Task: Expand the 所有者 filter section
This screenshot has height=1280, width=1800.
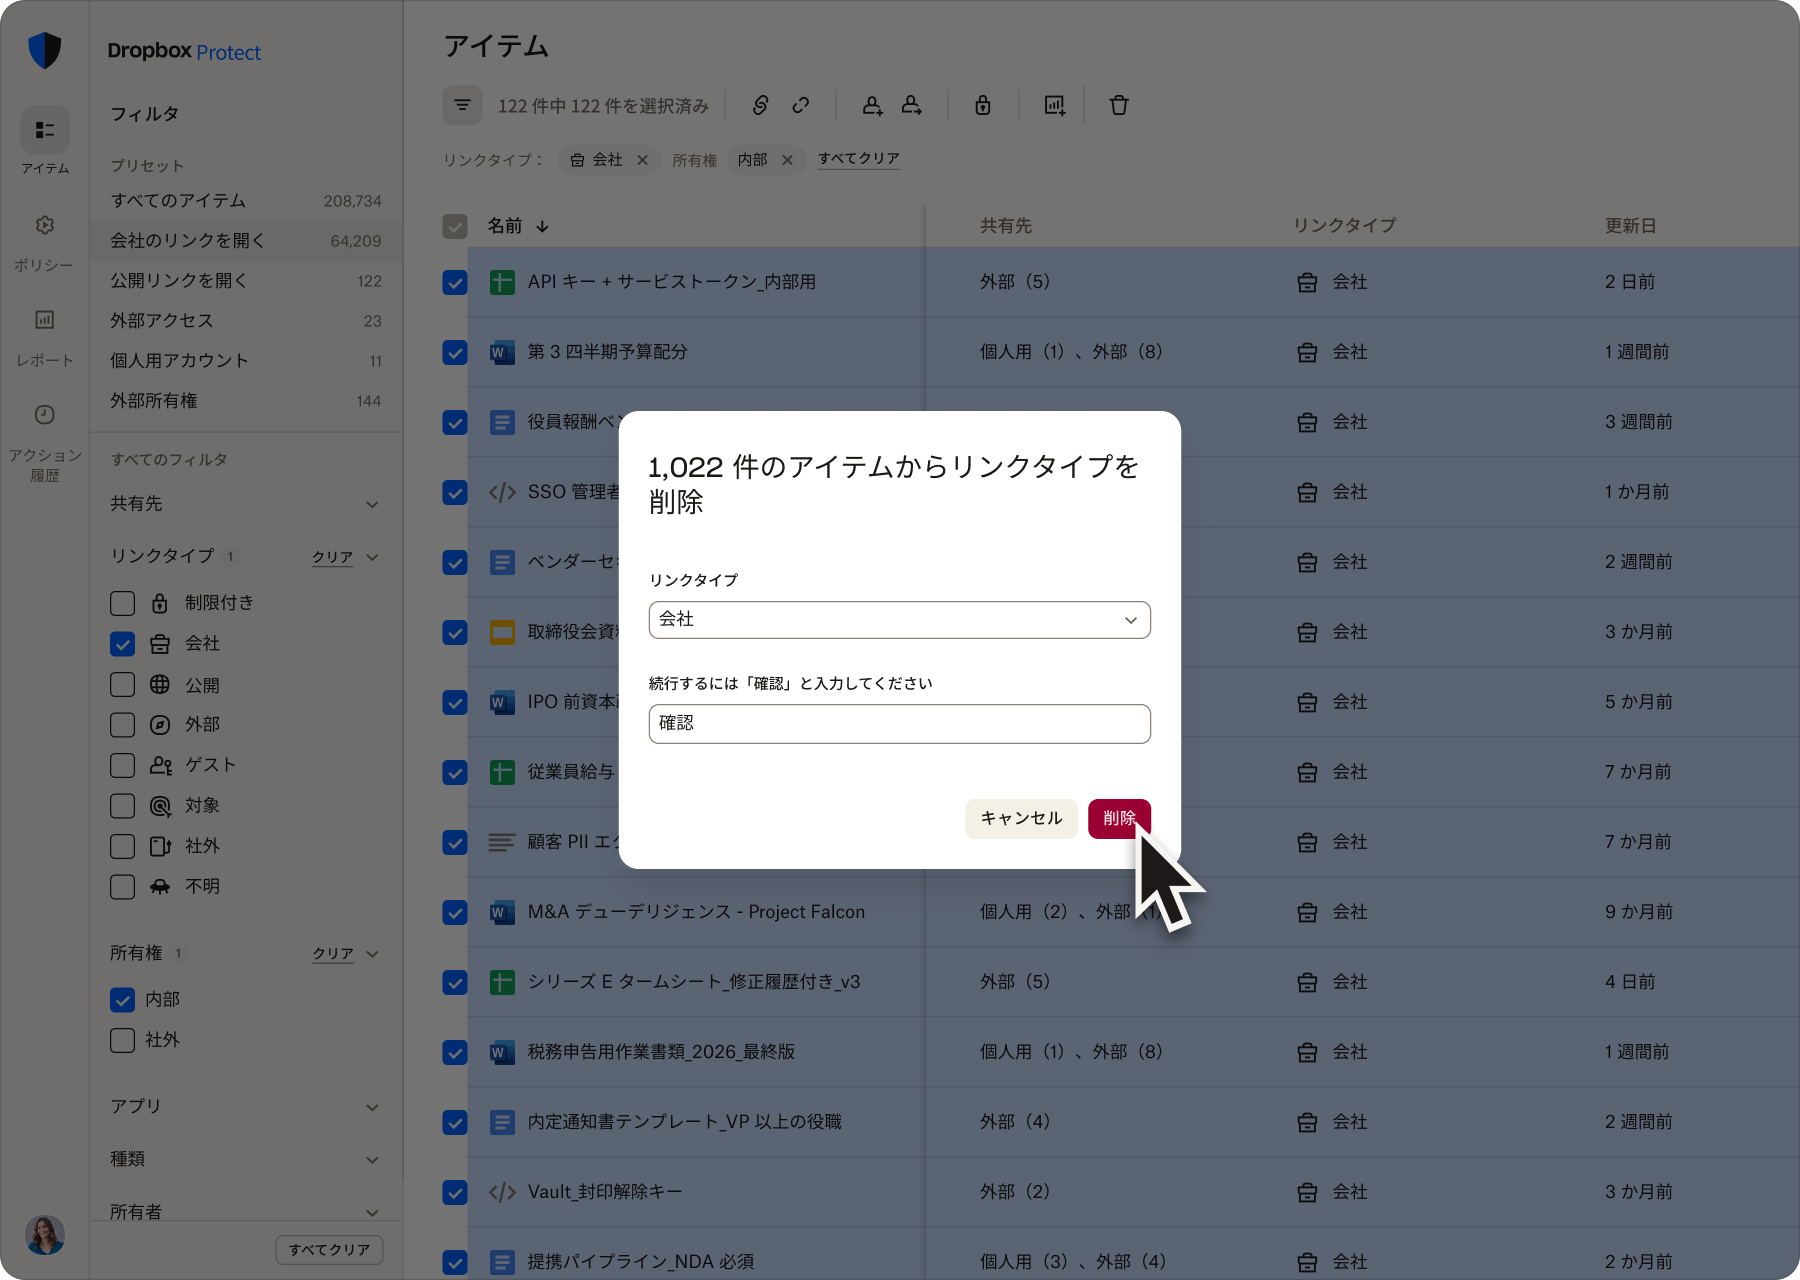Action: coord(372,1213)
